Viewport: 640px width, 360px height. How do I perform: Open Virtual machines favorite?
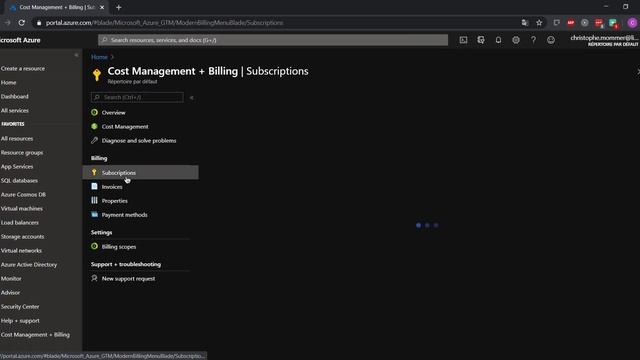pyautogui.click(x=22, y=209)
